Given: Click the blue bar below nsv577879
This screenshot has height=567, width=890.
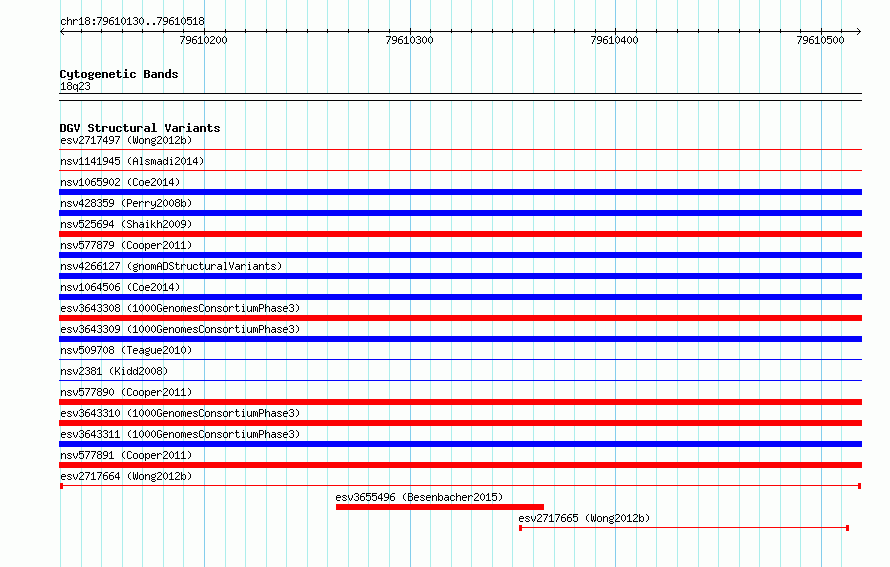Looking at the screenshot, I should [x=460, y=255].
